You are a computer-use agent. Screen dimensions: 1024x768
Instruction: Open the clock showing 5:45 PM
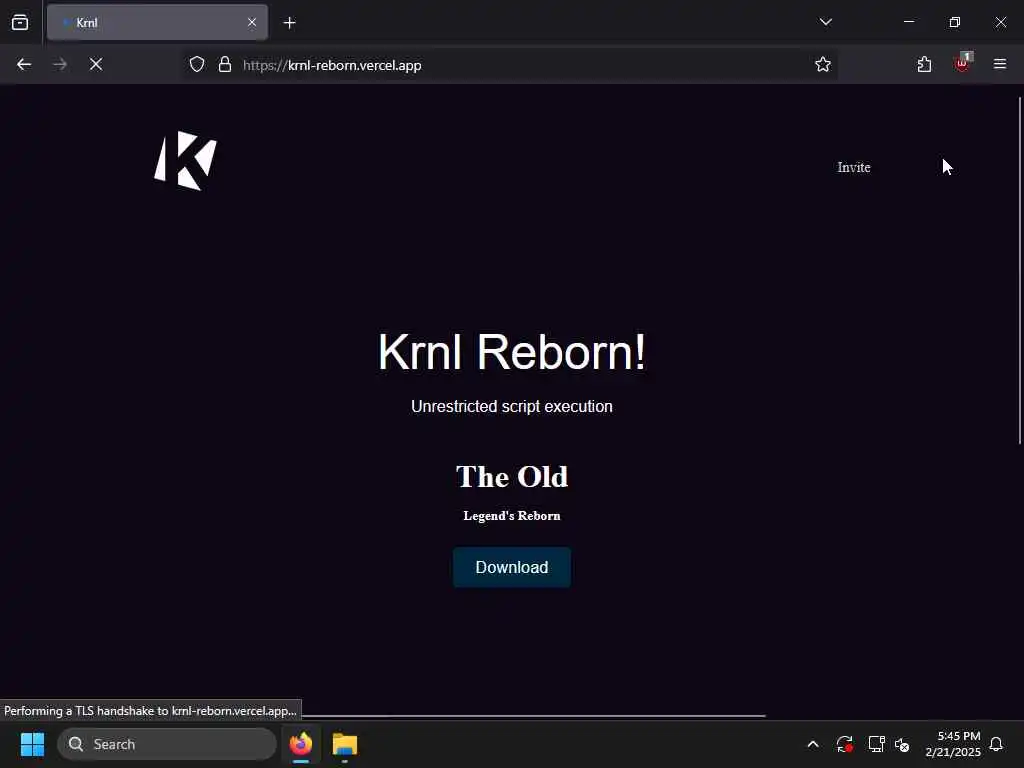pos(953,744)
